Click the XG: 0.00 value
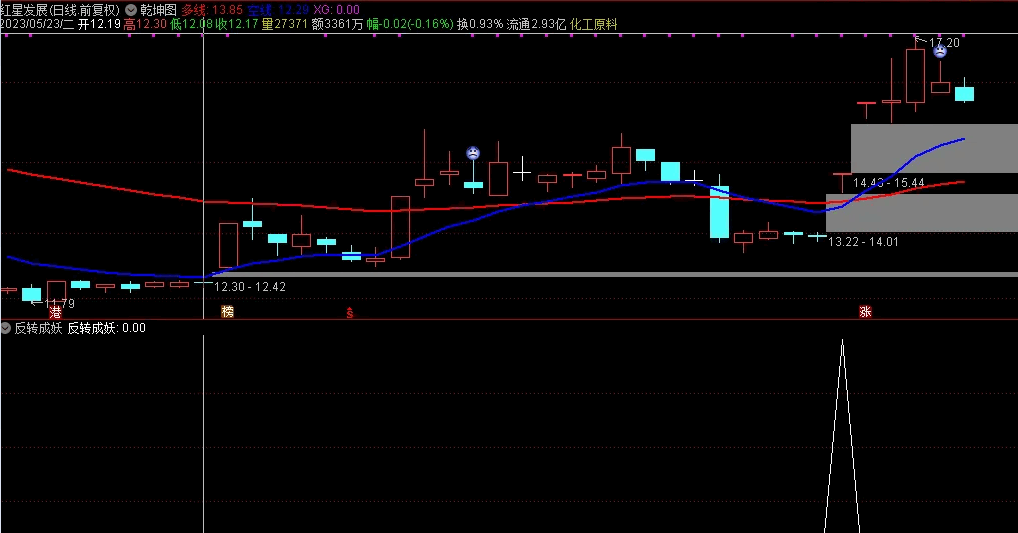The image size is (1018, 533). pyautogui.click(x=336, y=10)
